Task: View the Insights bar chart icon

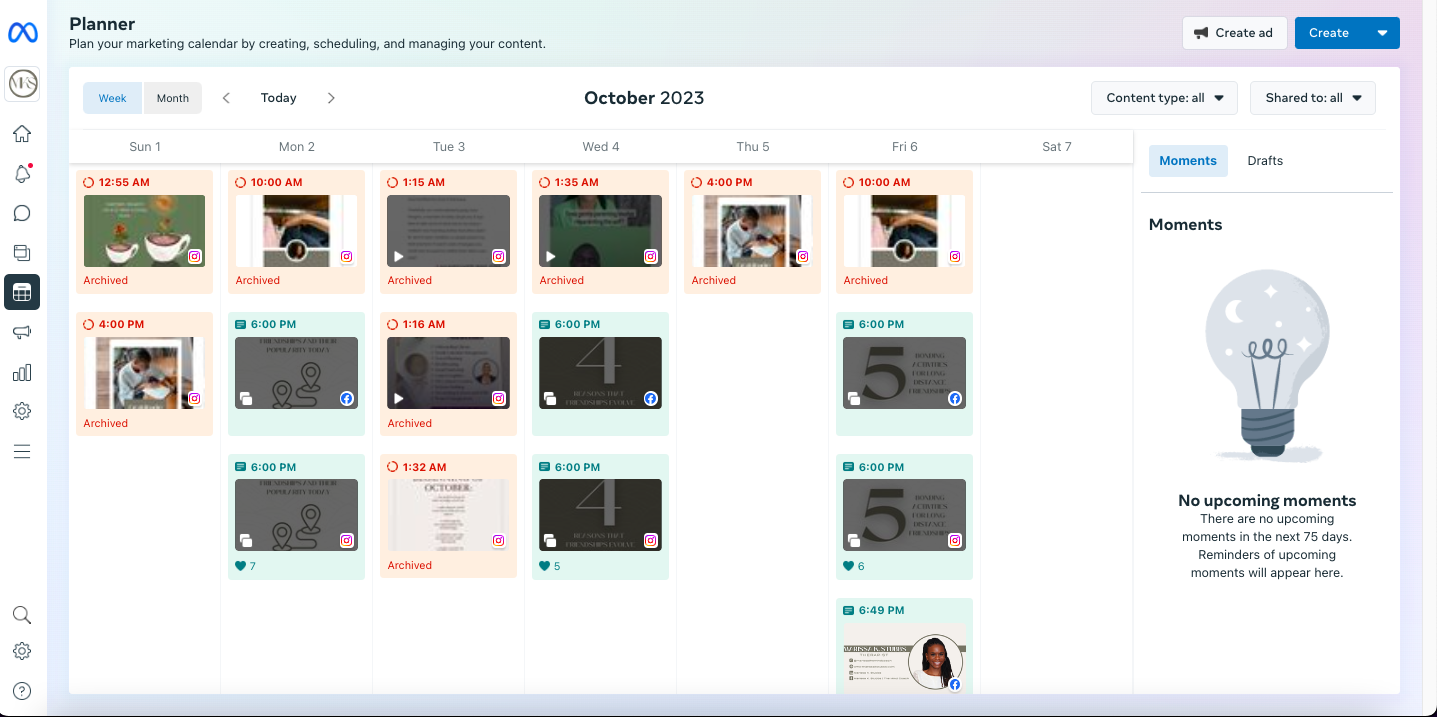Action: coord(22,372)
